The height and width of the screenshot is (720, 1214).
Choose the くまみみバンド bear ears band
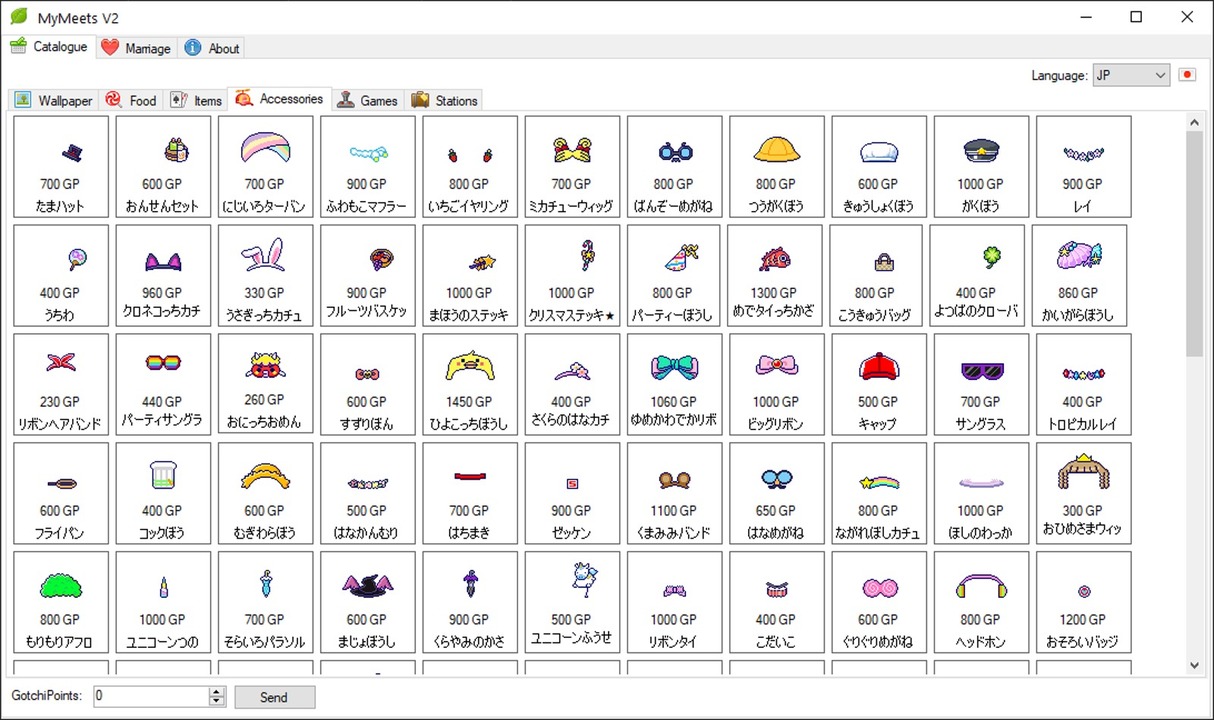[674, 493]
